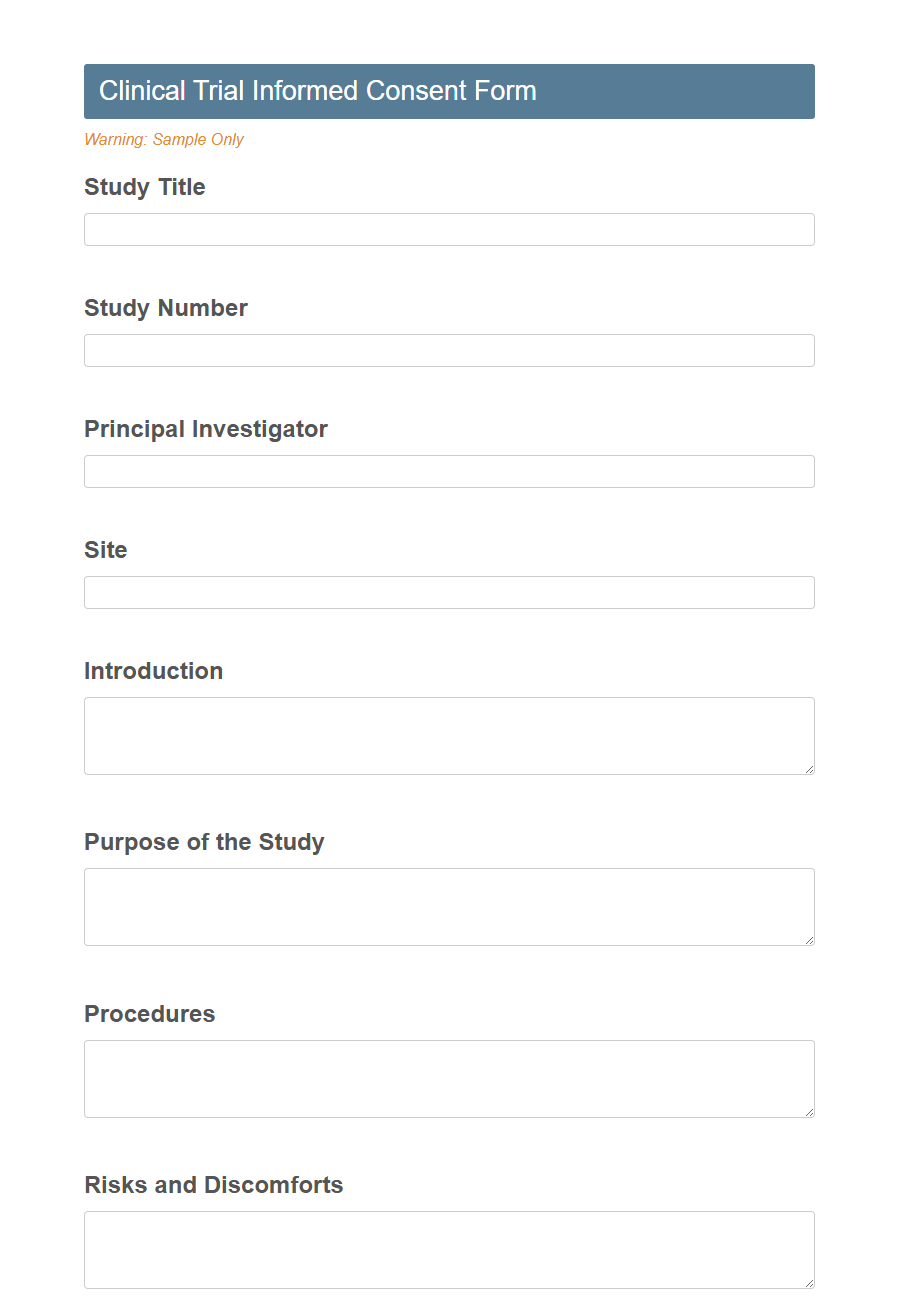Screen dimensions: 900x1300
Task: Click inside the Introduction text area
Action: 448,735
